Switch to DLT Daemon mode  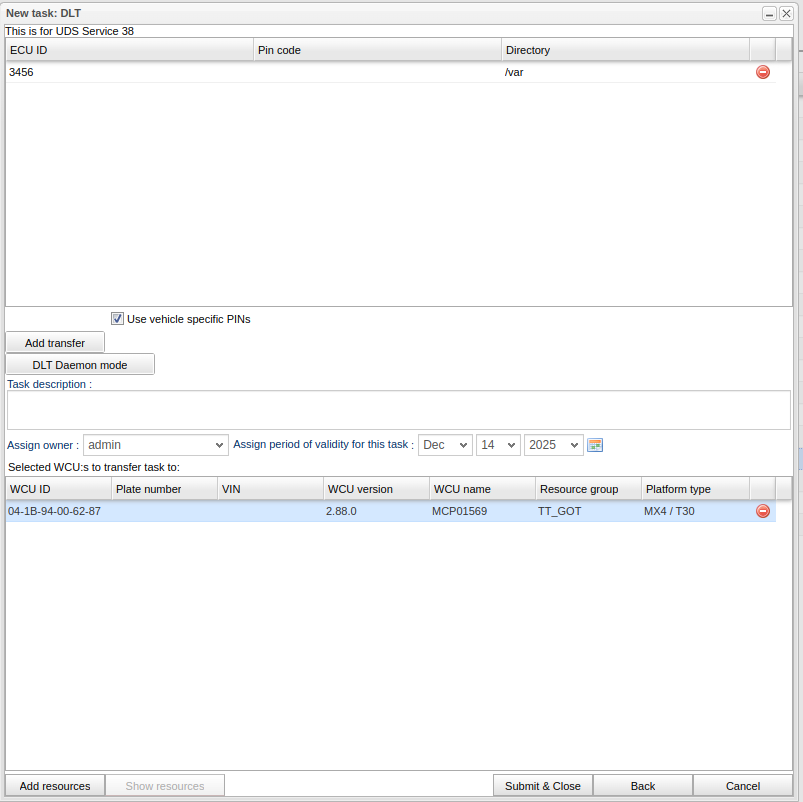[x=80, y=365]
